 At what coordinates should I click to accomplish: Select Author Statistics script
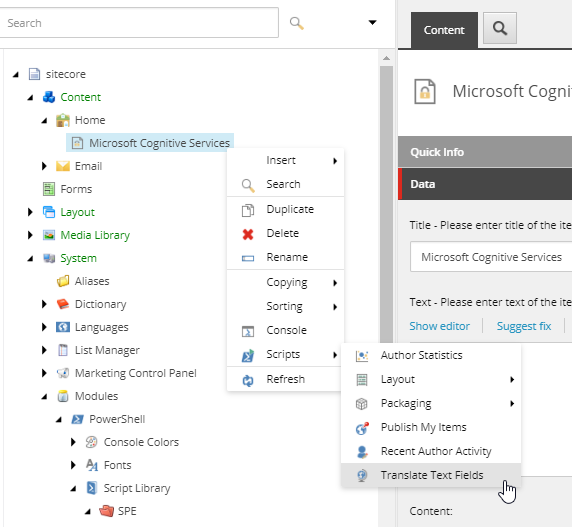click(431, 355)
